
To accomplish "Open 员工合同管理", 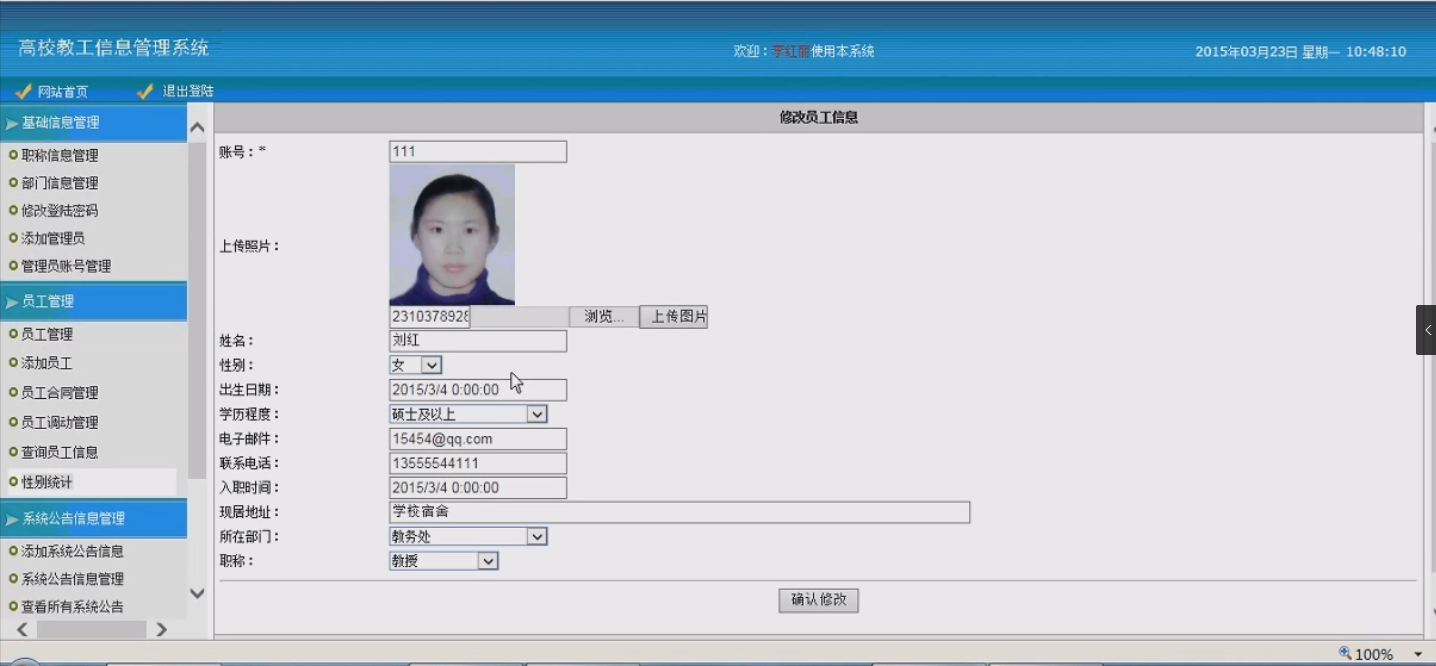I will (x=60, y=393).
